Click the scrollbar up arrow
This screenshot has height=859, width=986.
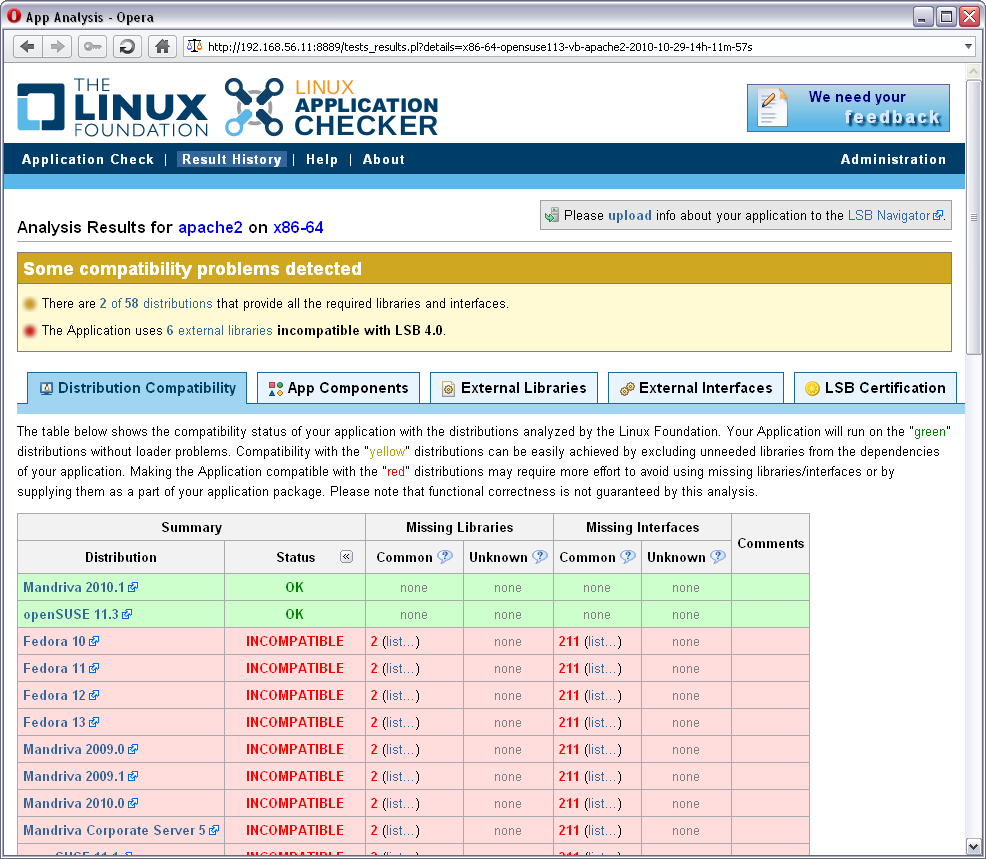click(x=973, y=71)
